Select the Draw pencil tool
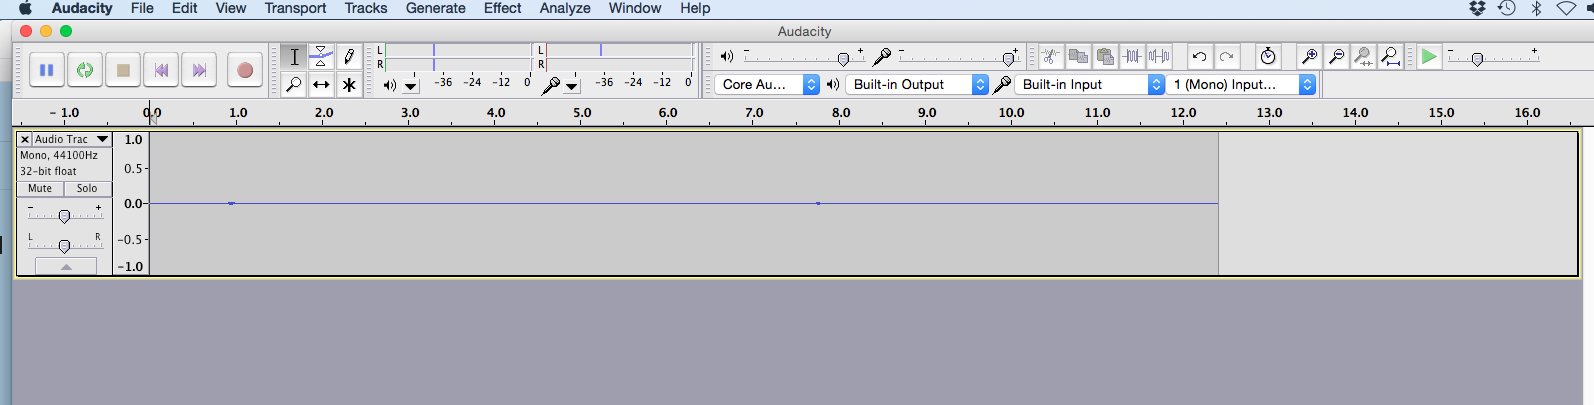Screen dimensions: 1594x405 point(349,57)
